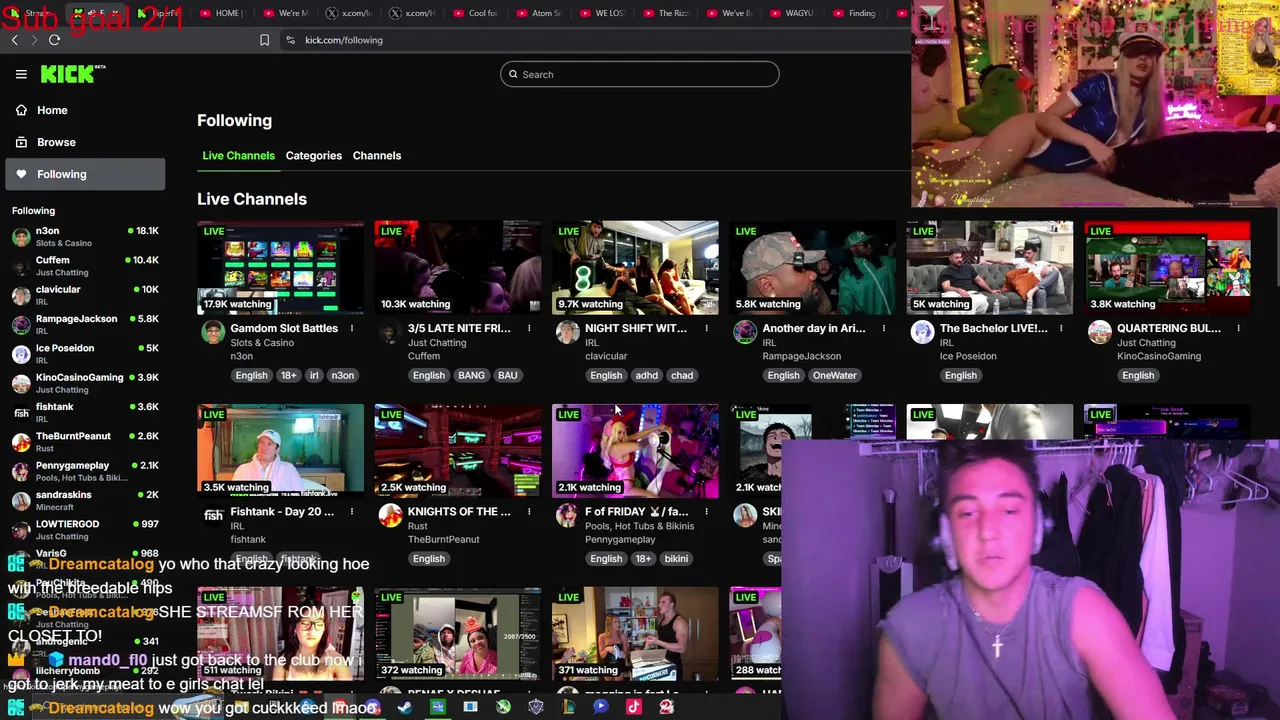Switch to the Channels tab
The height and width of the screenshot is (720, 1280).
coord(377,155)
